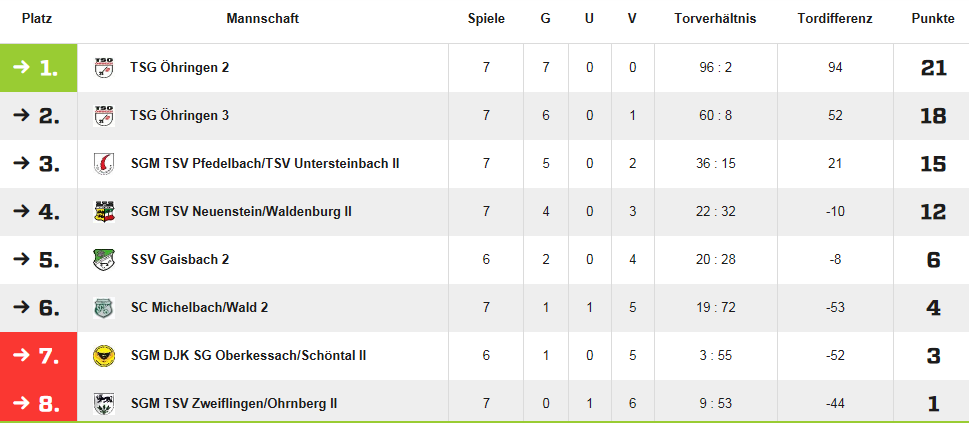Open SGM TSV Zweiflingen/Ohrnberg II team link
The height and width of the screenshot is (423, 969).
tap(234, 403)
